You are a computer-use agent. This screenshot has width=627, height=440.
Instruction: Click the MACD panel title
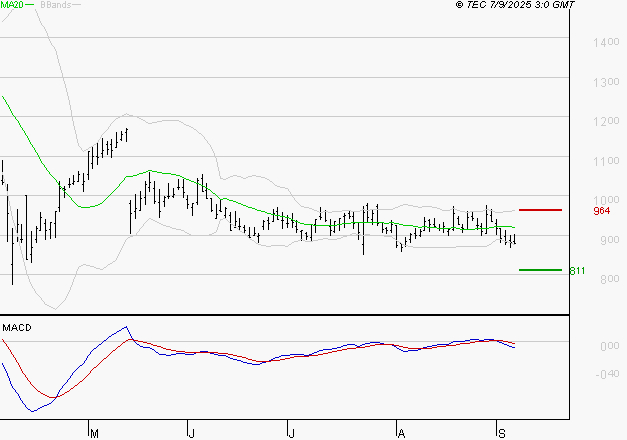click(x=17, y=328)
